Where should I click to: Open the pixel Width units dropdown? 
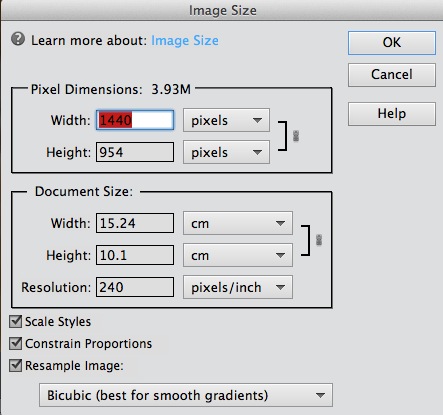[x=226, y=120]
